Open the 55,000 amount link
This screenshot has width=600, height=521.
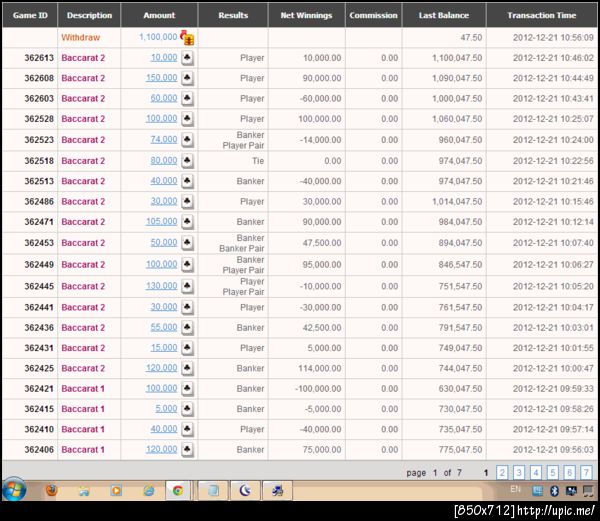point(164,327)
